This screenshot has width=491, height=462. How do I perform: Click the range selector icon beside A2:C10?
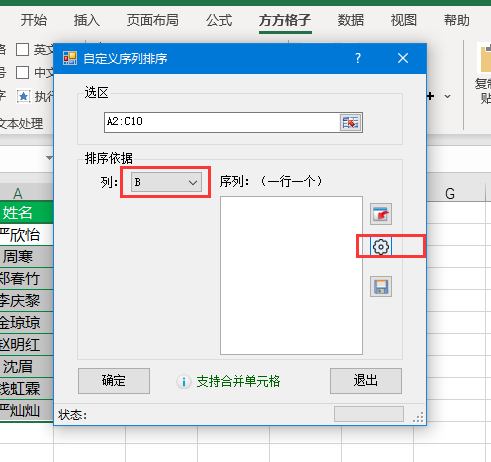click(x=351, y=123)
